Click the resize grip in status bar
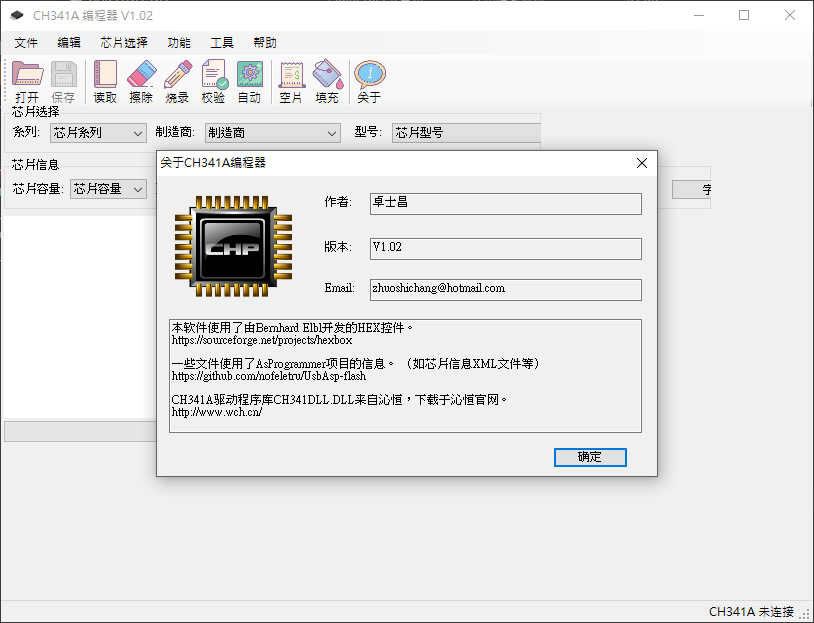Screen dimensions: 814x623 804,614
